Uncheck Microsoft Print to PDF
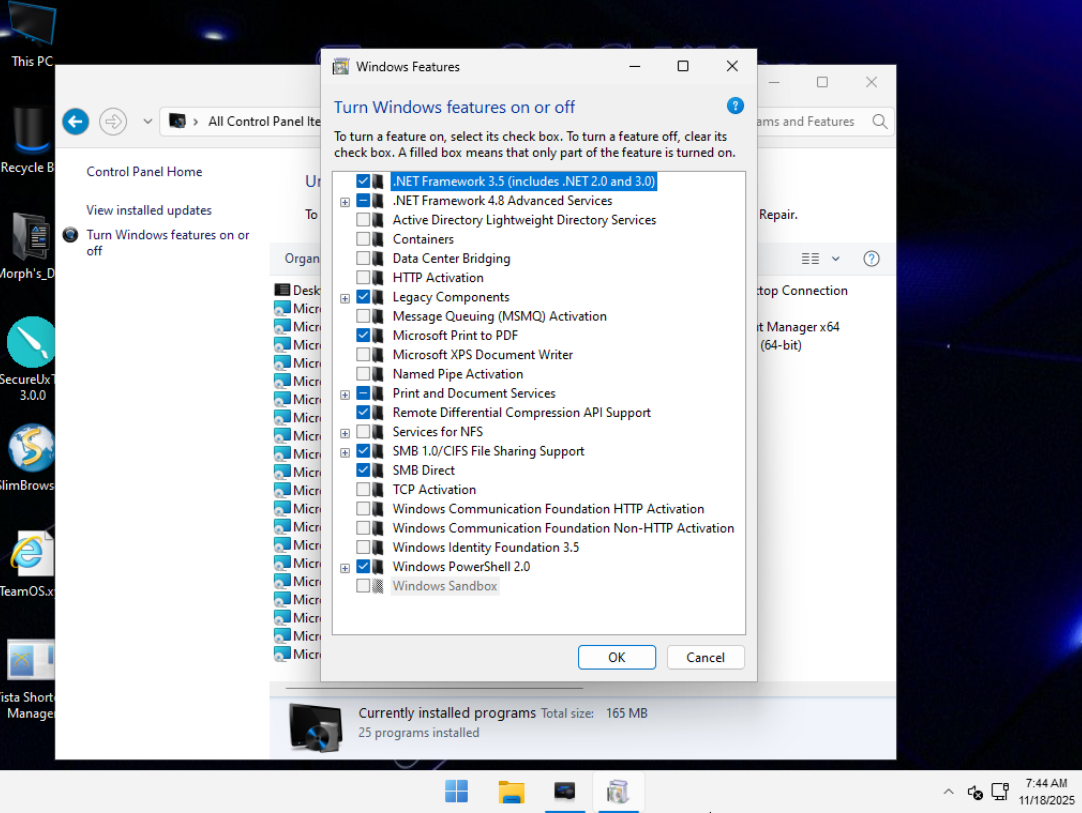1082x813 pixels. click(x=363, y=335)
